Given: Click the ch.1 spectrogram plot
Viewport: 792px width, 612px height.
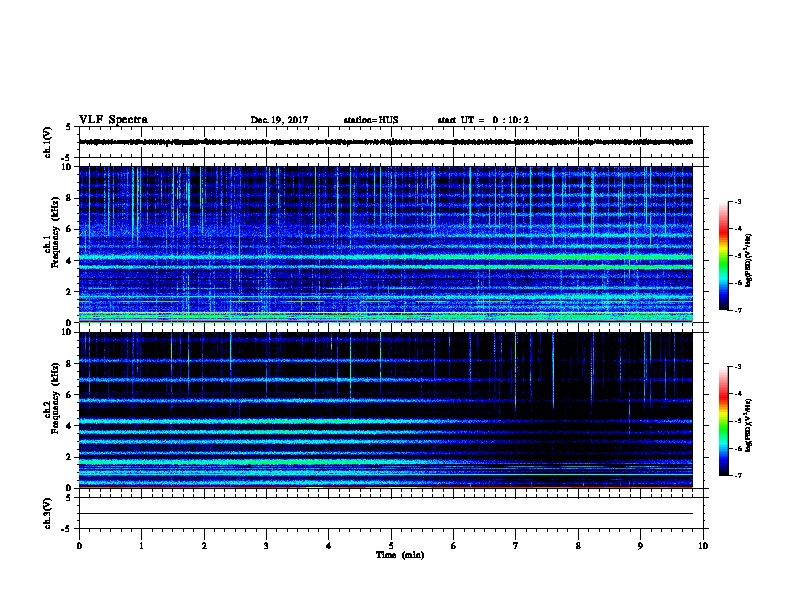Looking at the screenshot, I should pos(386,244).
